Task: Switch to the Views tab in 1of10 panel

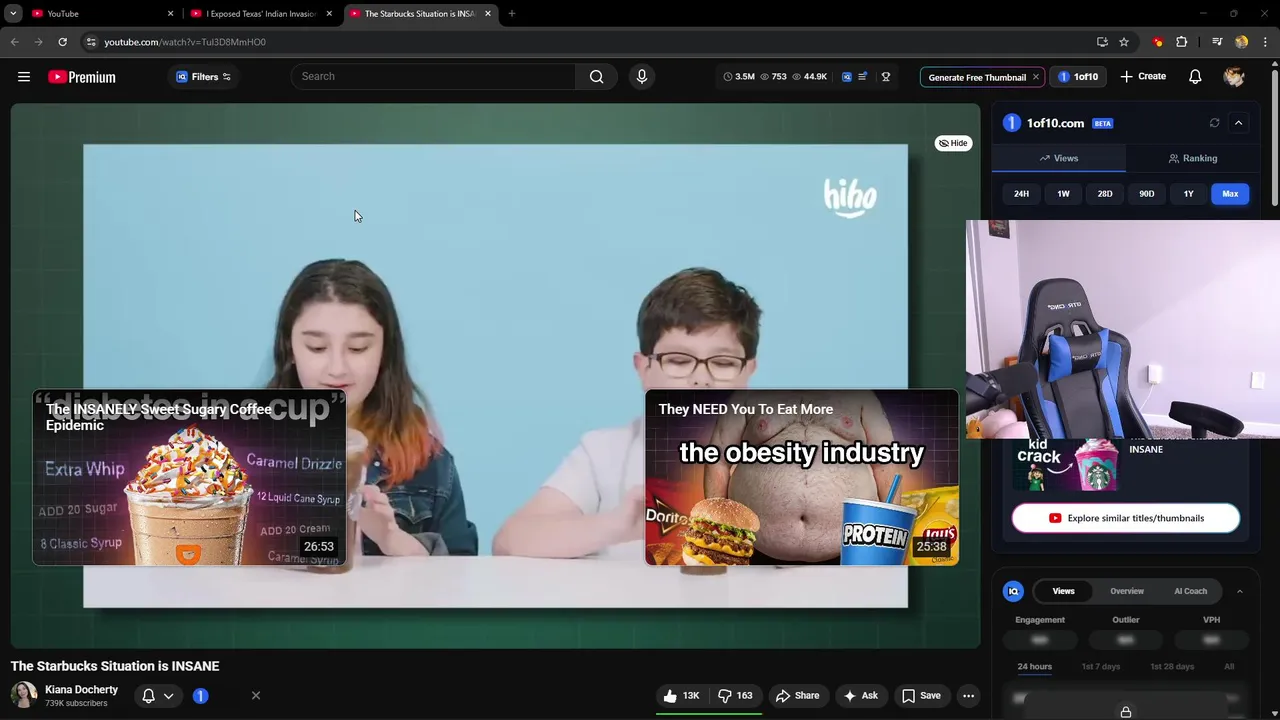Action: pos(1059,158)
